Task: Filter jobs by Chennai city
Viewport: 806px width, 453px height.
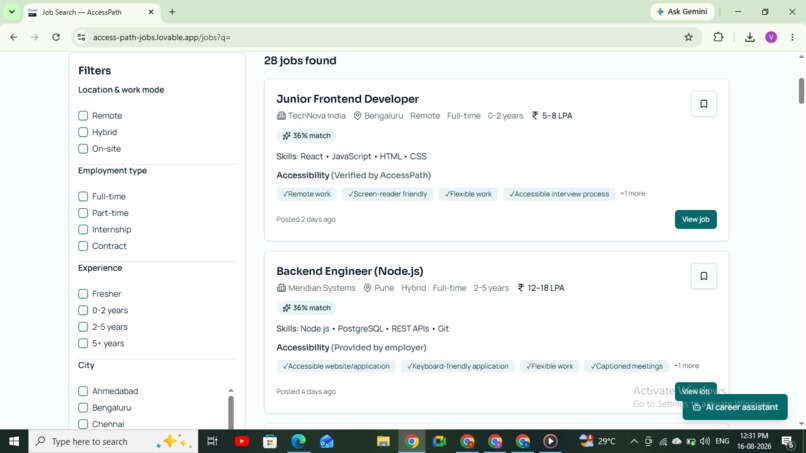Action: [83, 424]
